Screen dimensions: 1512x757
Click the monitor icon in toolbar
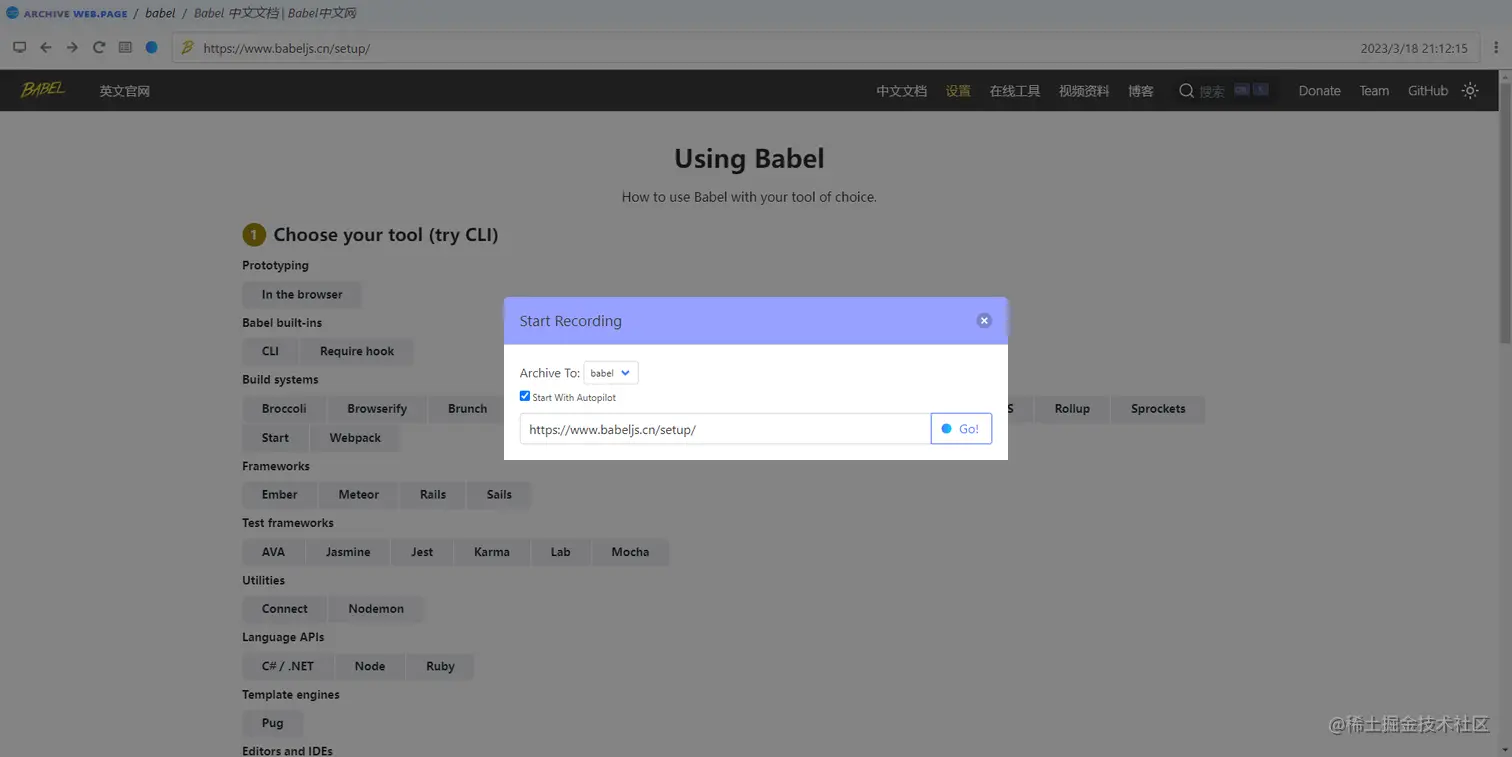(19, 47)
